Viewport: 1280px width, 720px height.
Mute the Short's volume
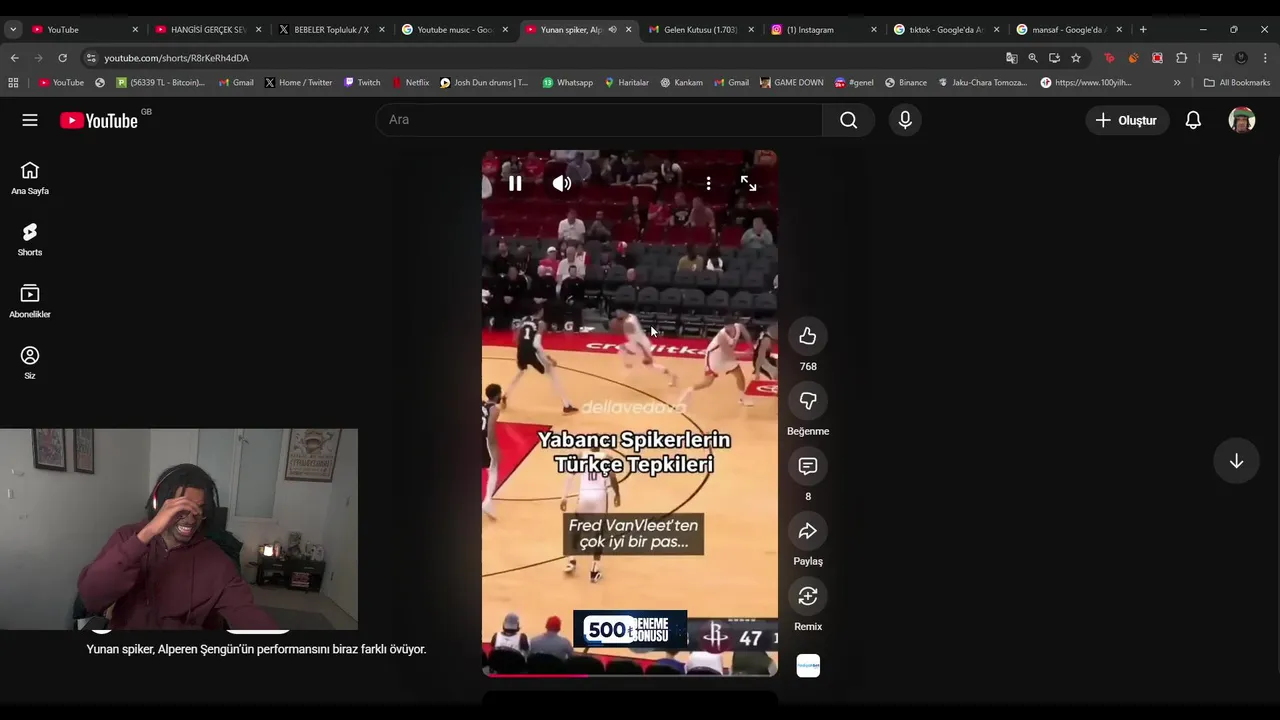coord(562,184)
